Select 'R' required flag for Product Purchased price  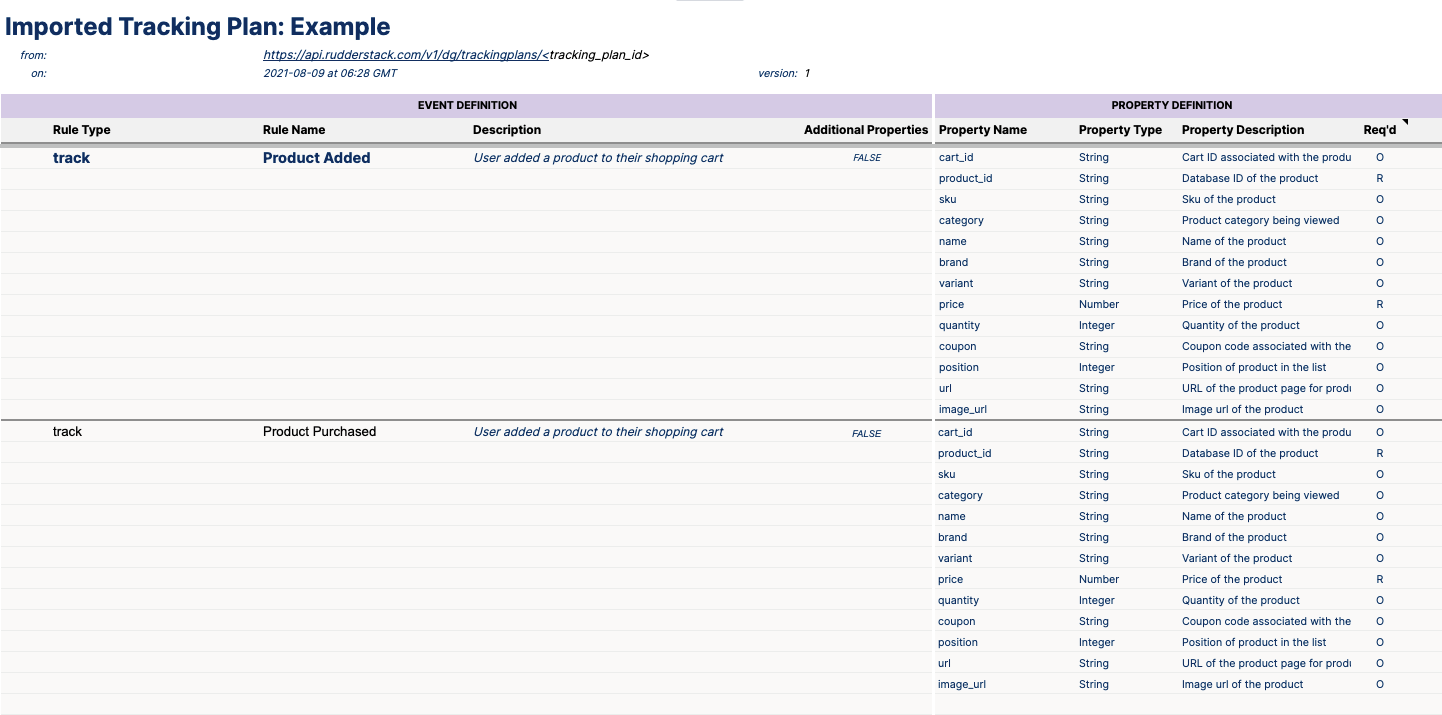pos(1380,579)
